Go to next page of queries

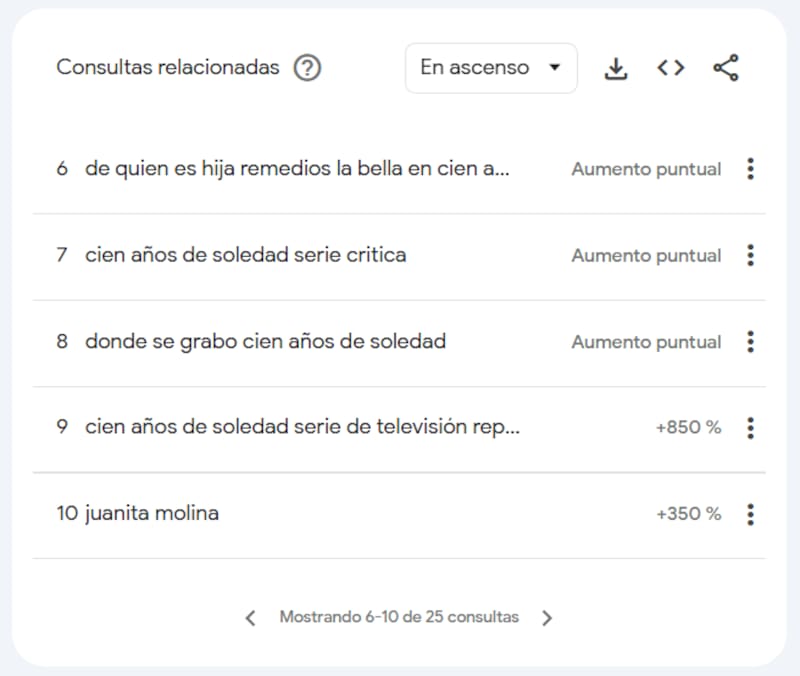(547, 618)
